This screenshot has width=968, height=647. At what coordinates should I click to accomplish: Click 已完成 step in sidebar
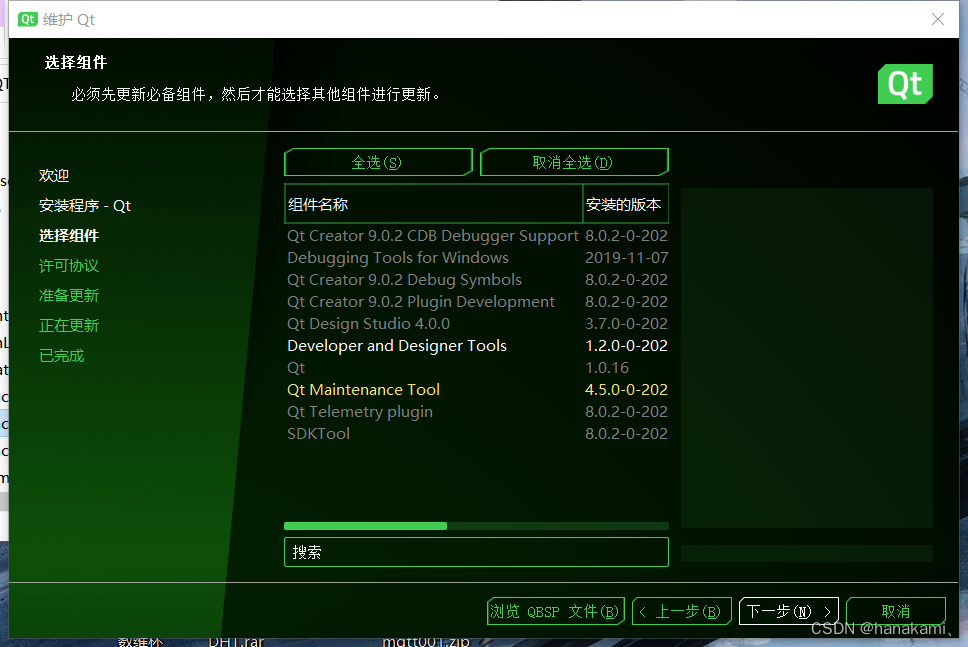tap(61, 356)
